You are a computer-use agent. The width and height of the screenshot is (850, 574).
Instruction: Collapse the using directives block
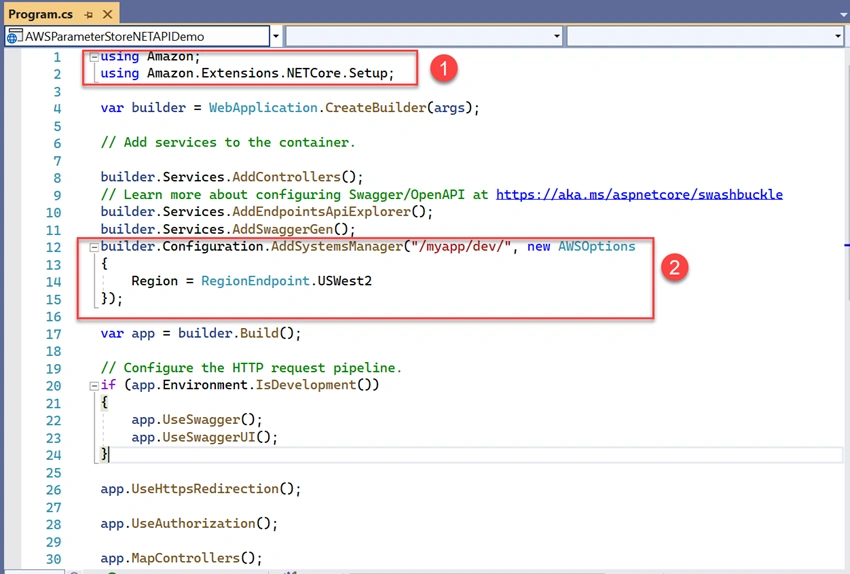coord(94,56)
